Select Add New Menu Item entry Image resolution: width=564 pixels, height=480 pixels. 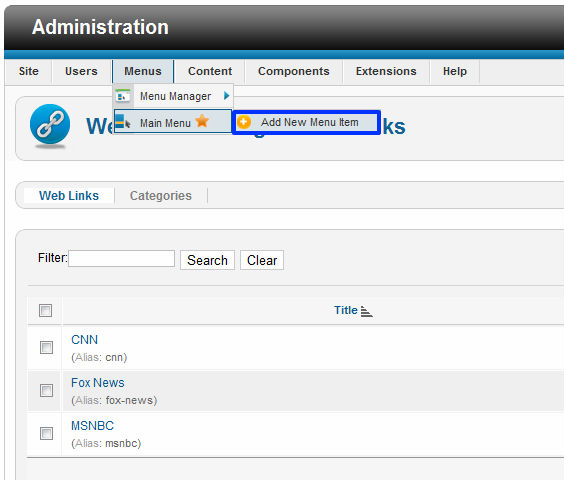(306, 122)
